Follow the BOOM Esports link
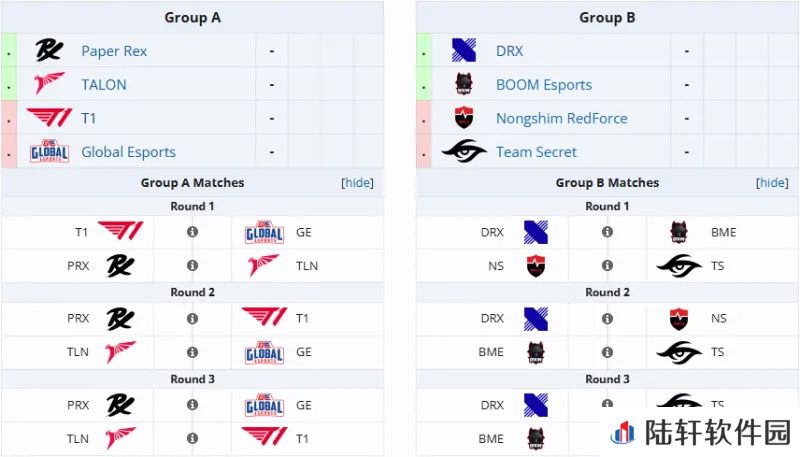The image size is (800, 457). coord(544,85)
